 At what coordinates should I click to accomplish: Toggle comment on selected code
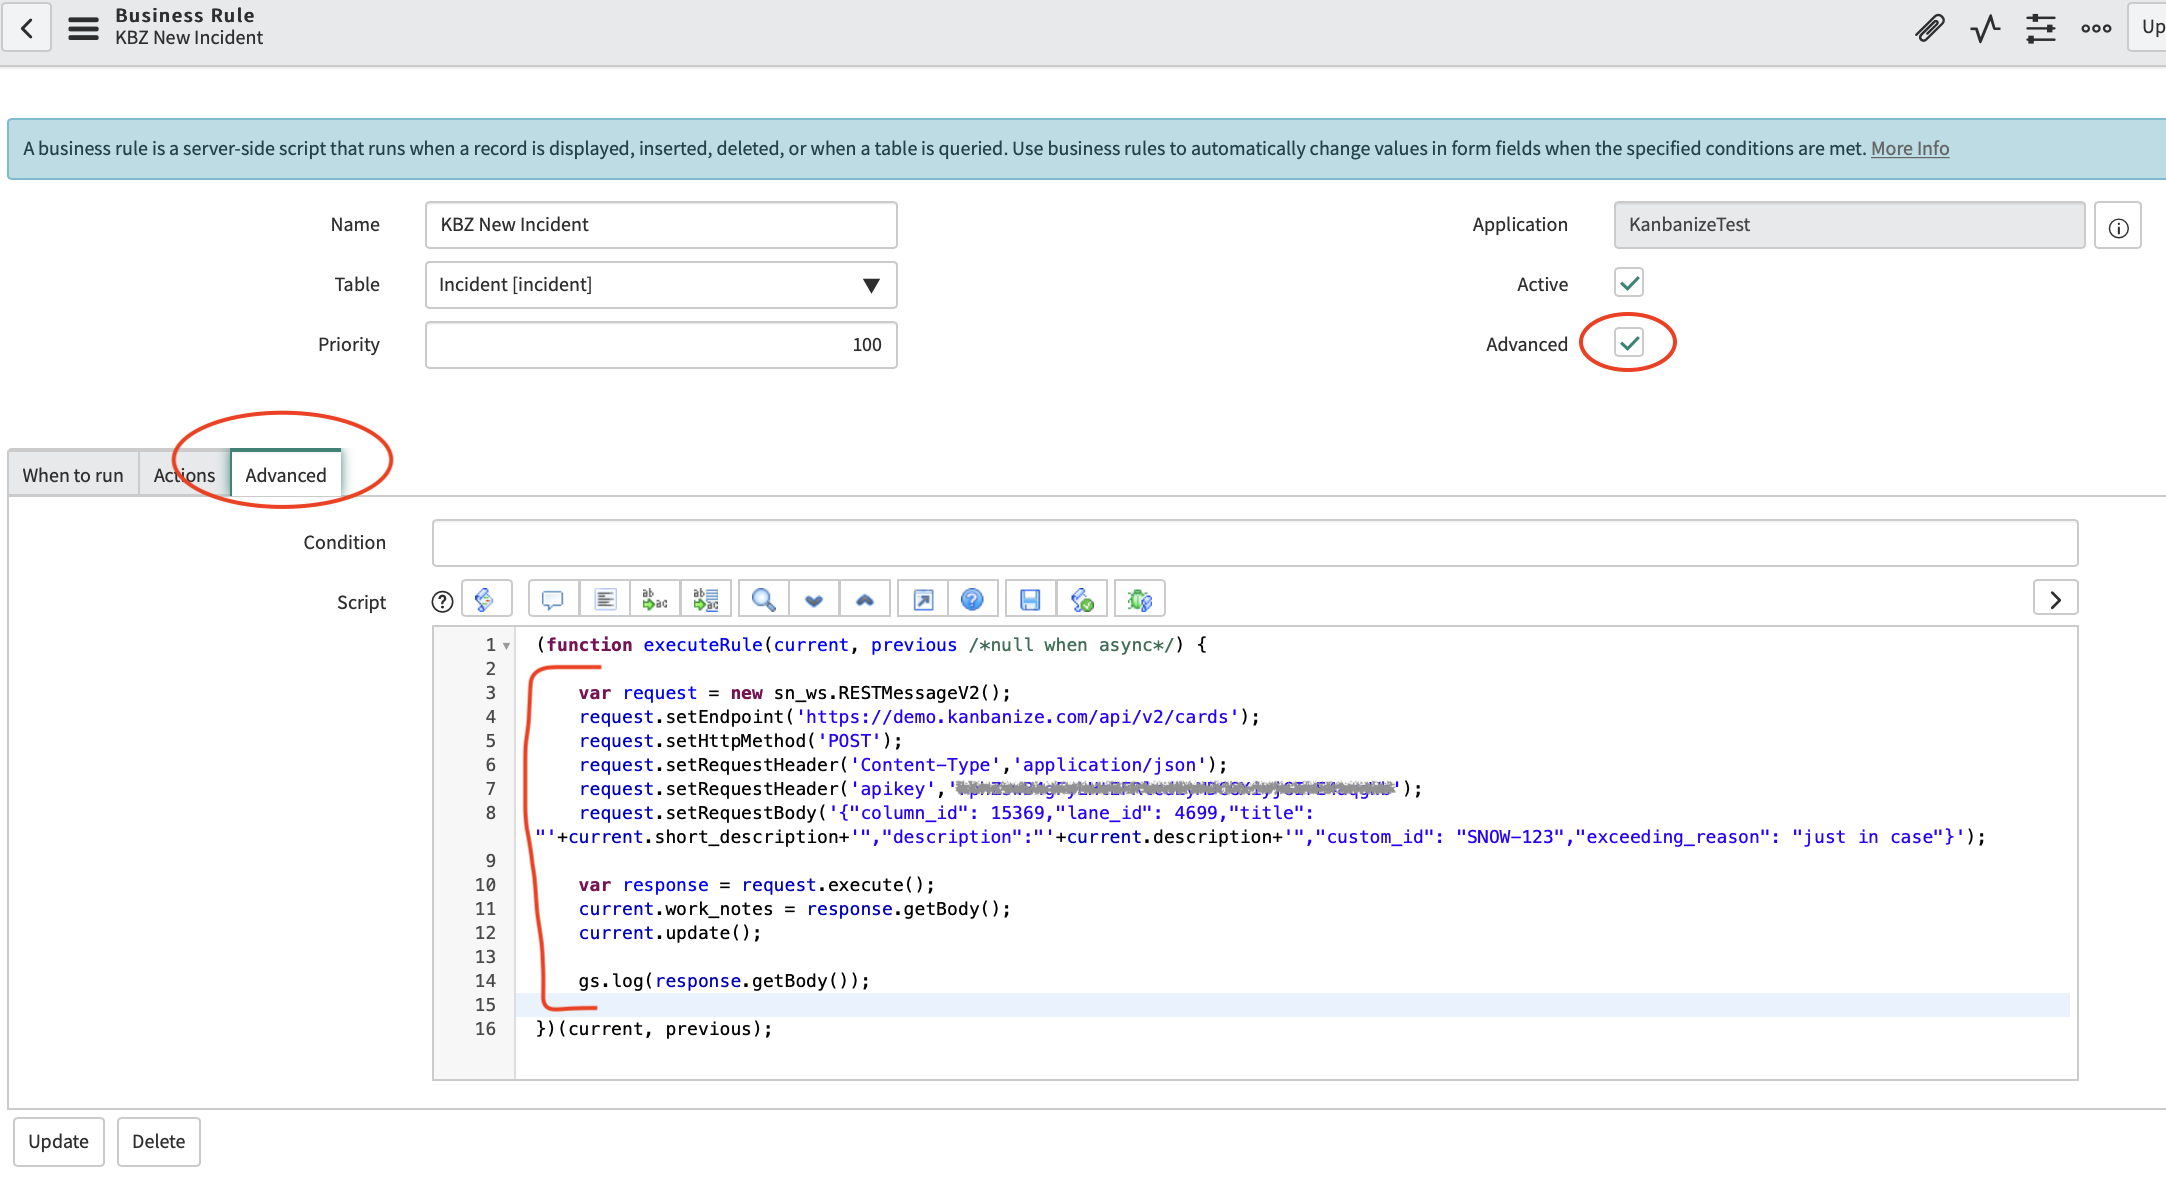point(552,599)
